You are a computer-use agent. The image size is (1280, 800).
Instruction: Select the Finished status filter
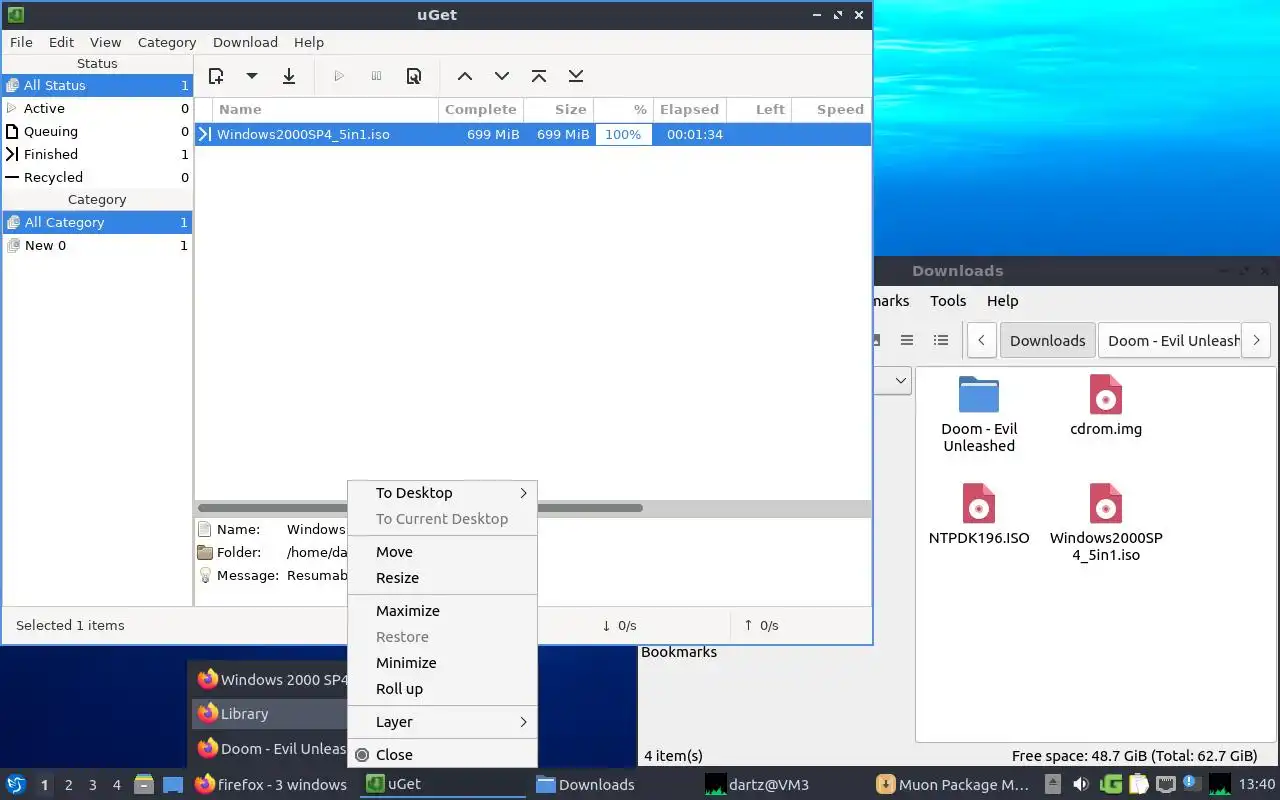(x=97, y=154)
